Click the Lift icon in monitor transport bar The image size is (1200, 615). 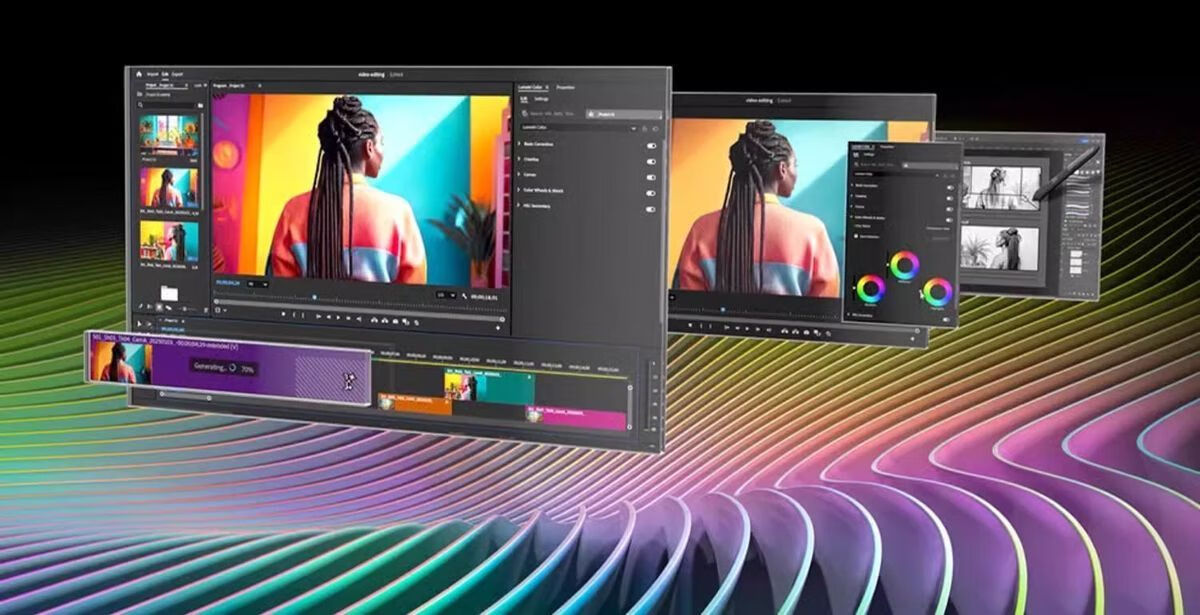[374, 319]
